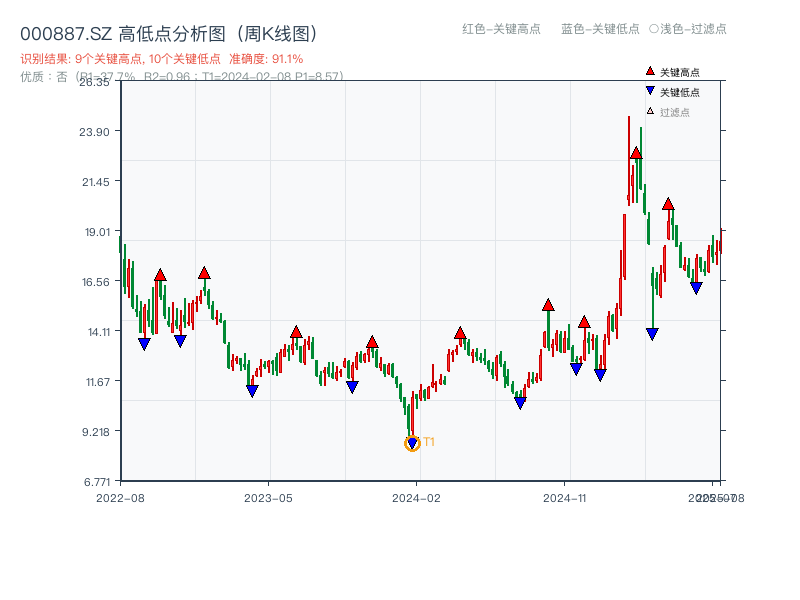Click the blue triangle icon in the legend
Image resolution: width=800 pixels, height=600 pixels.
(x=650, y=91)
